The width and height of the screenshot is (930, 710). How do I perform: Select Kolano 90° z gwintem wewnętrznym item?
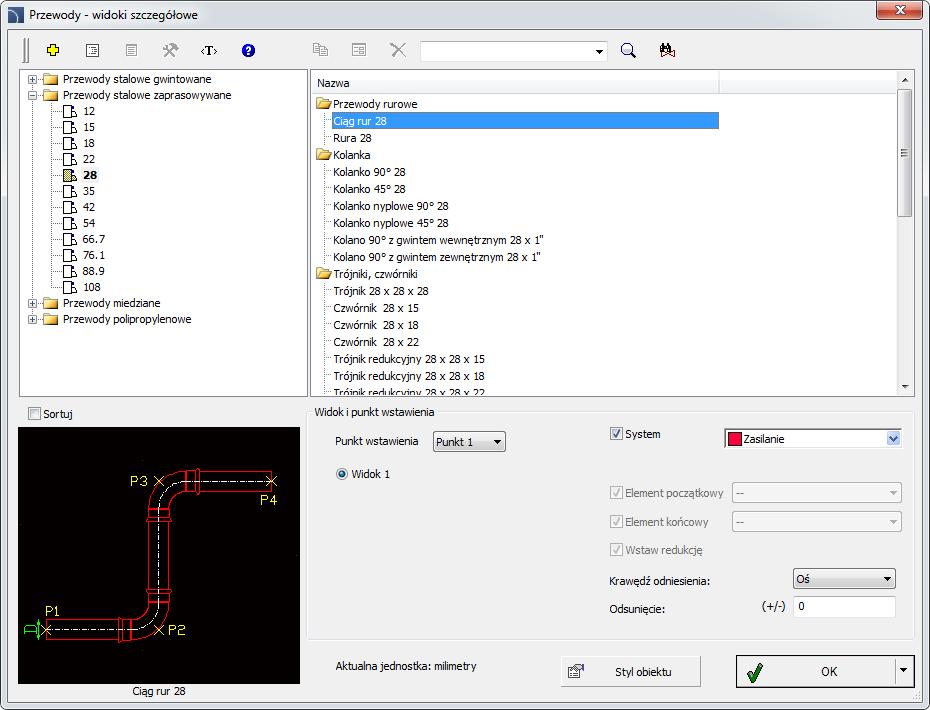pyautogui.click(x=438, y=240)
